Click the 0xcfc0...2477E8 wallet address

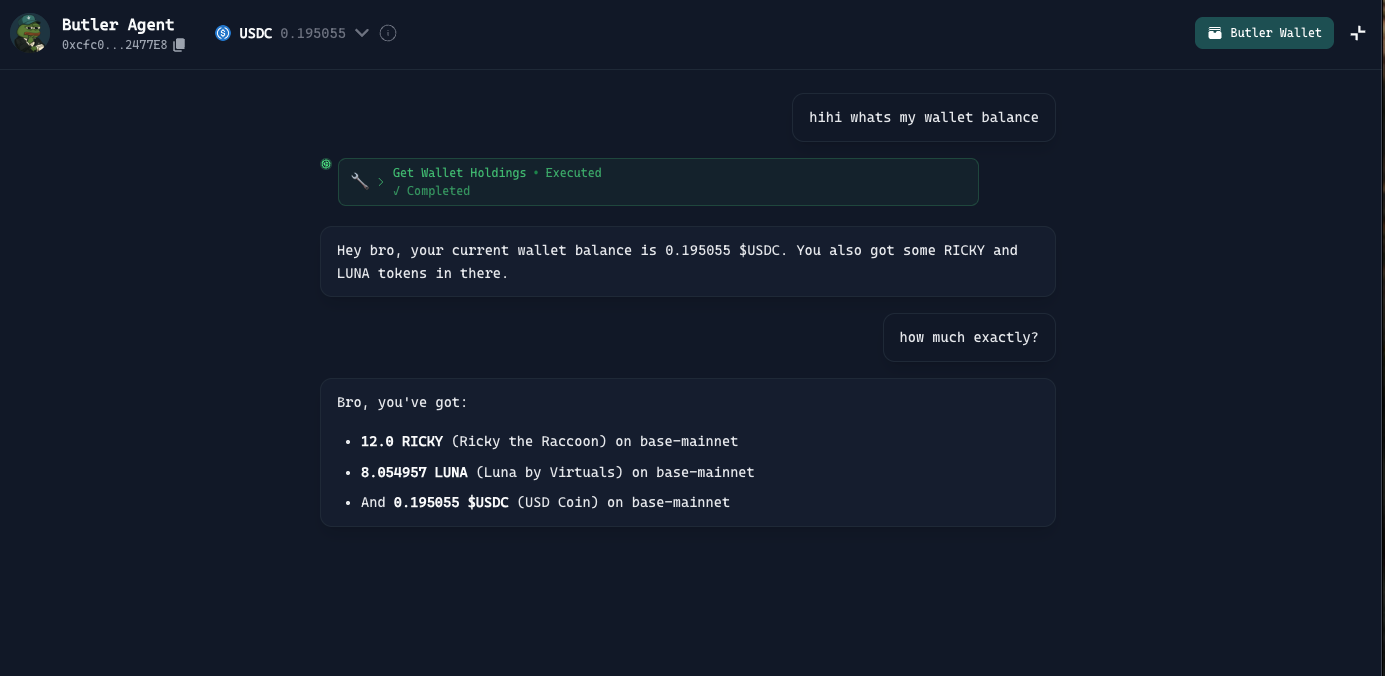[x=114, y=45]
